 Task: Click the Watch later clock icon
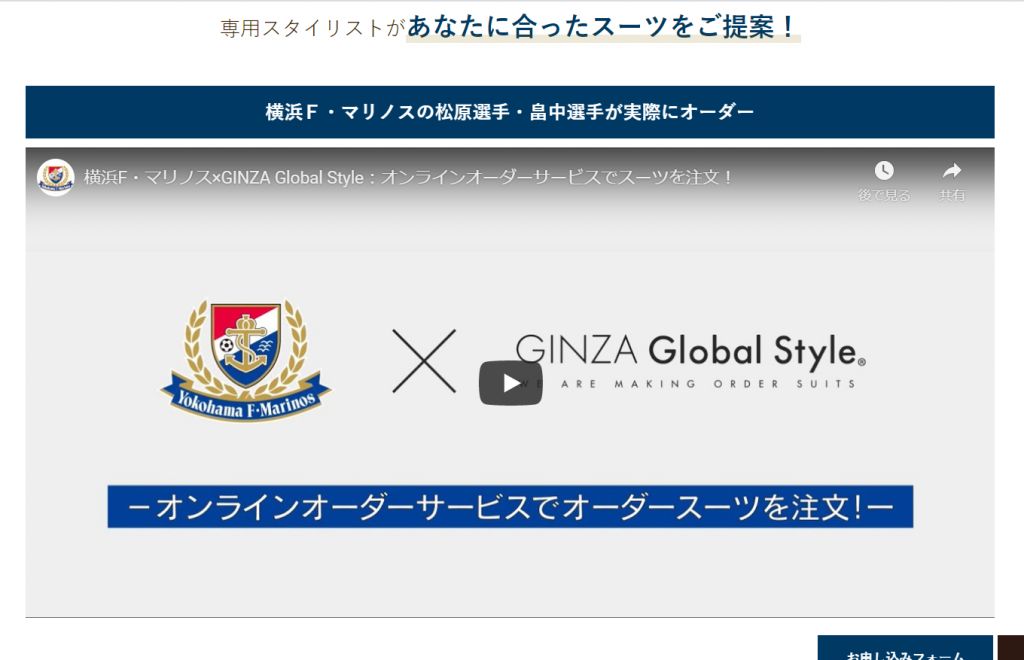tap(884, 171)
